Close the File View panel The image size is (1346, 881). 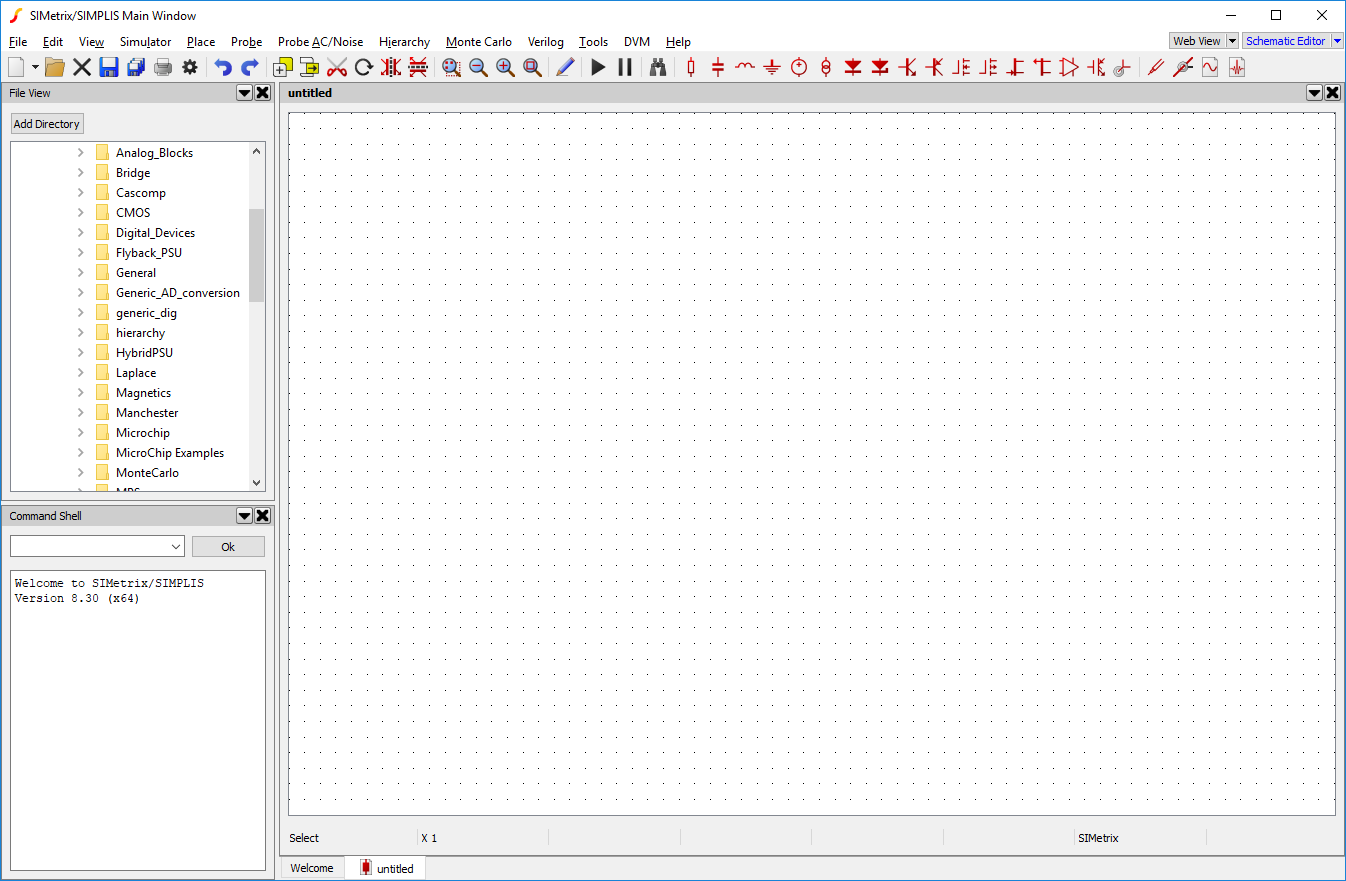click(263, 93)
